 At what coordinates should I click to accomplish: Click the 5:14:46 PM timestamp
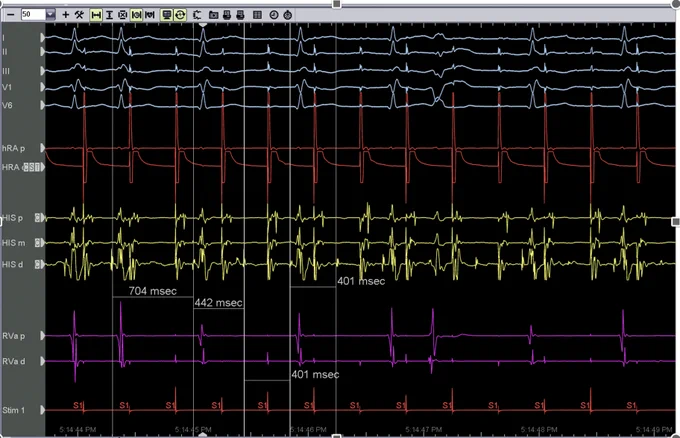[308, 430]
